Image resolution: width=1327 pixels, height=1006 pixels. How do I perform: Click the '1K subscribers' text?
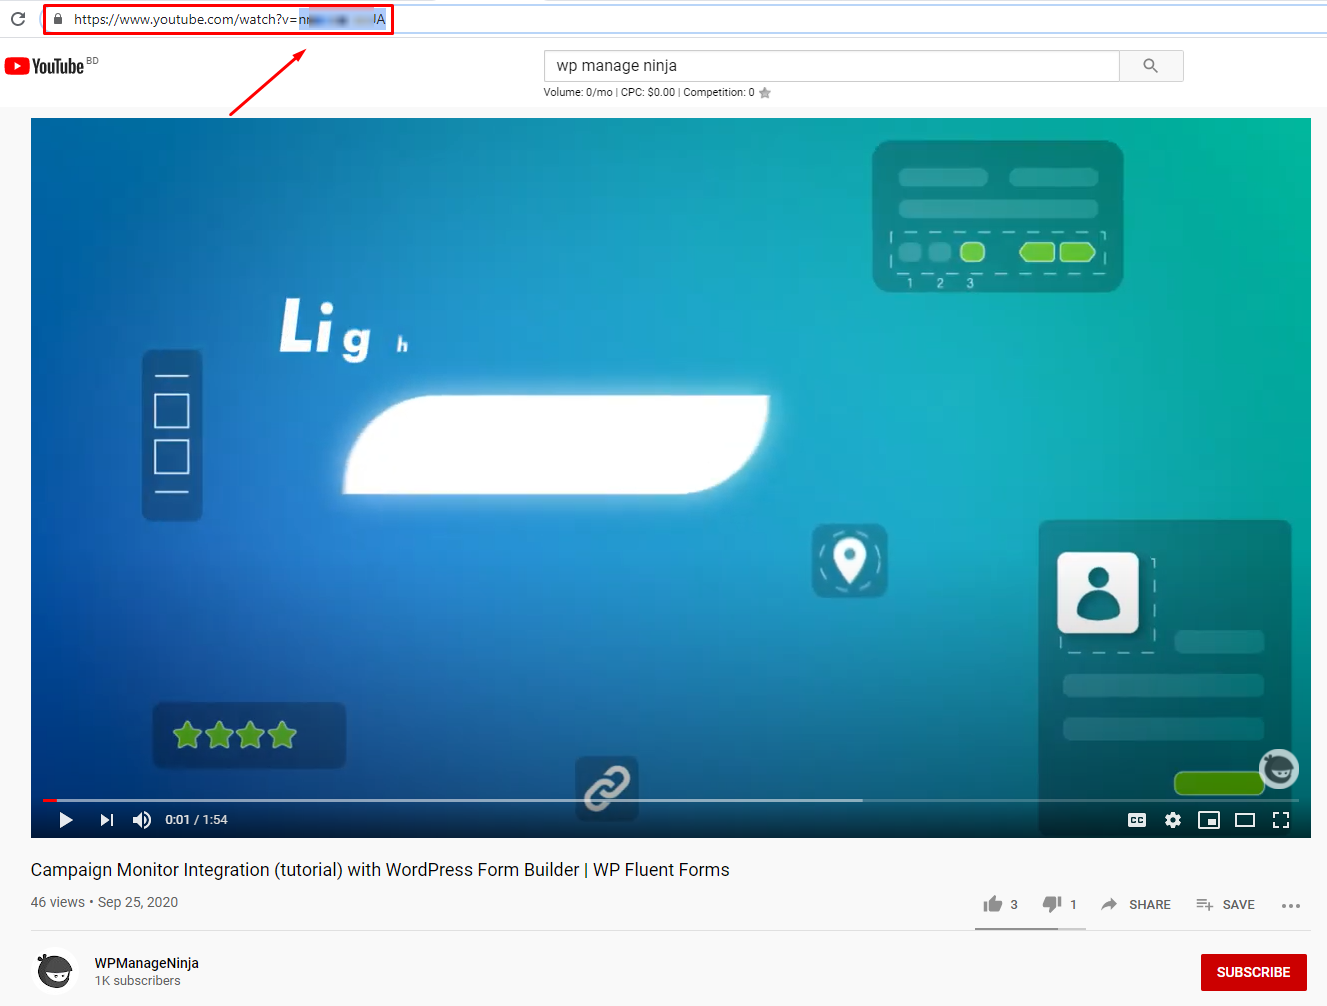(x=138, y=981)
